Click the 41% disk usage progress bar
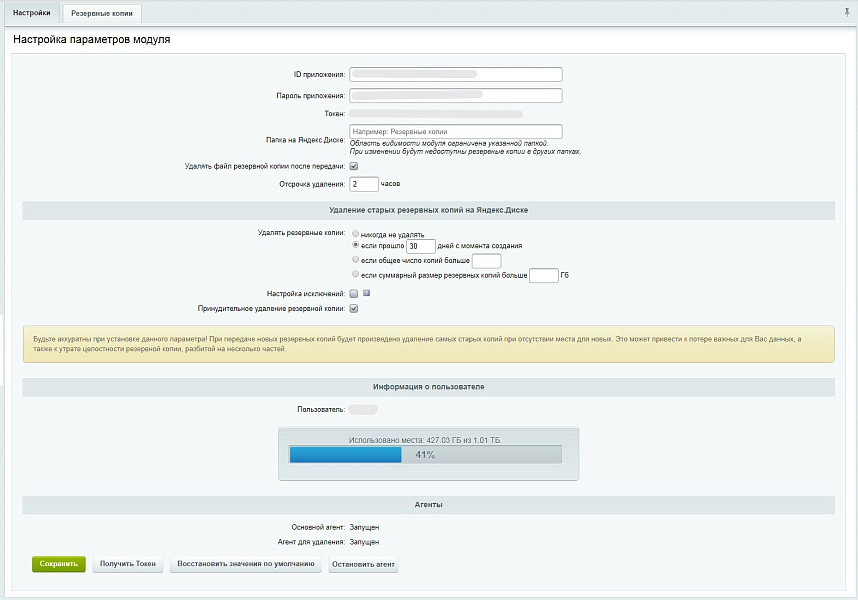Viewport: 858px width, 600px height. [x=425, y=455]
